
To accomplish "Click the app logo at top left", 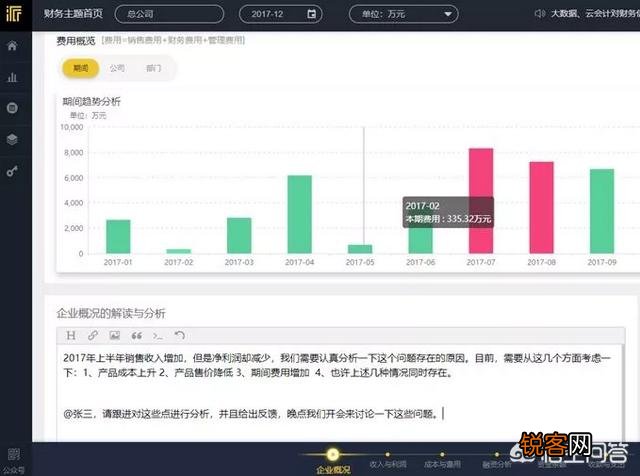I will [13, 14].
